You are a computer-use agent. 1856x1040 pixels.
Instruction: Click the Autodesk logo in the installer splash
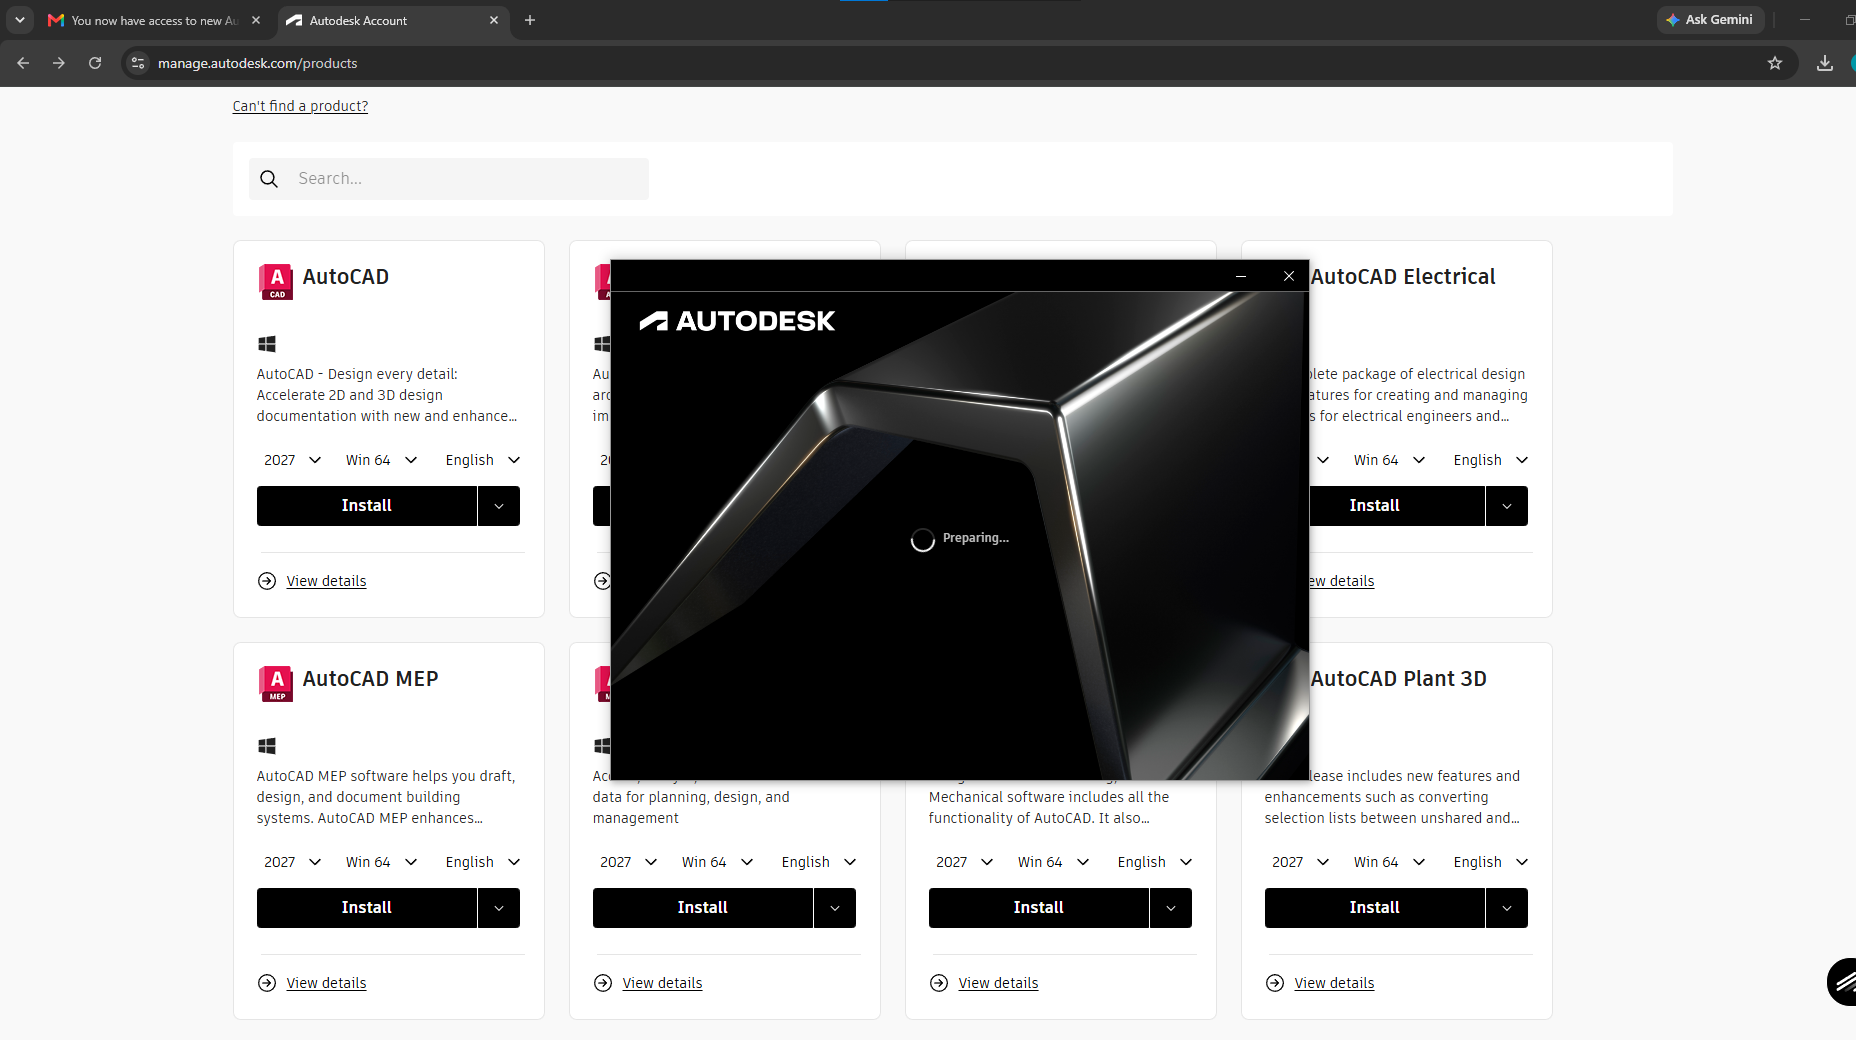737,321
